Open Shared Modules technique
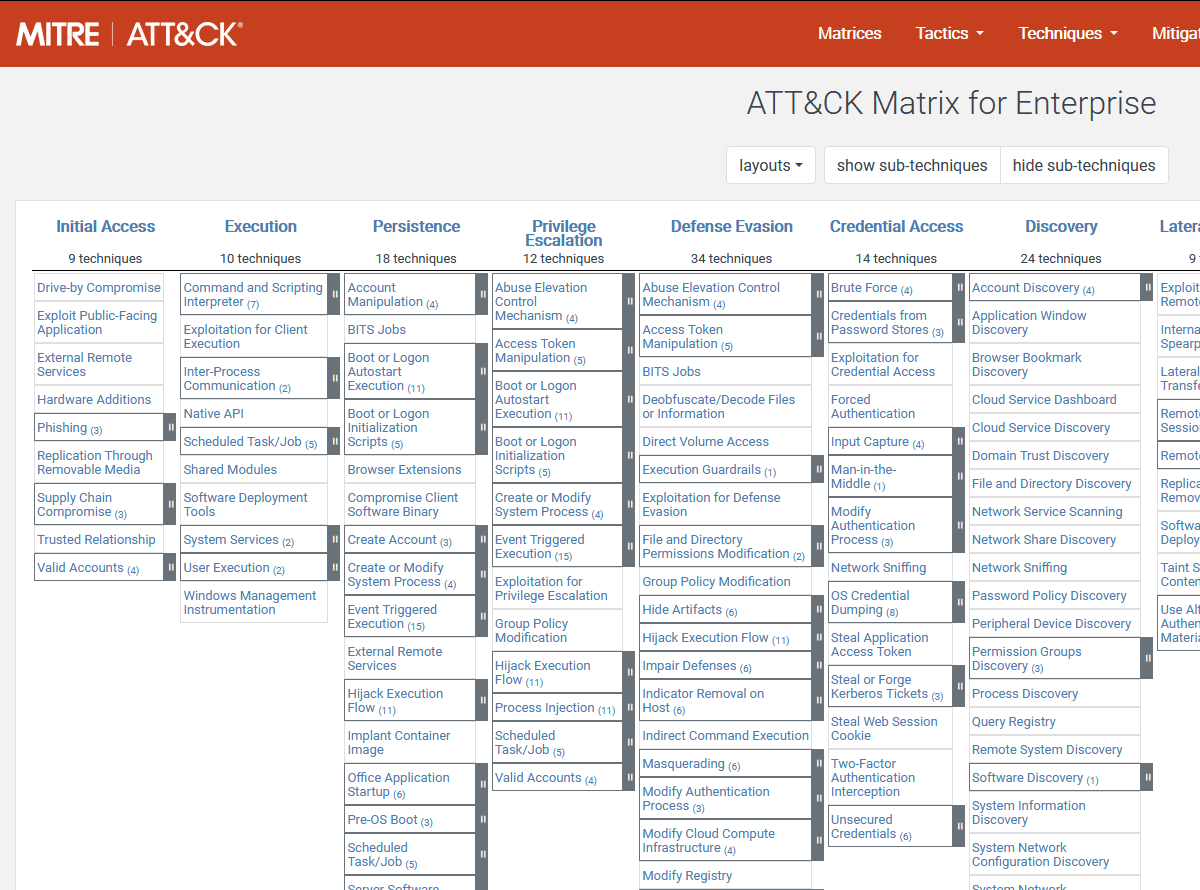 [230, 469]
